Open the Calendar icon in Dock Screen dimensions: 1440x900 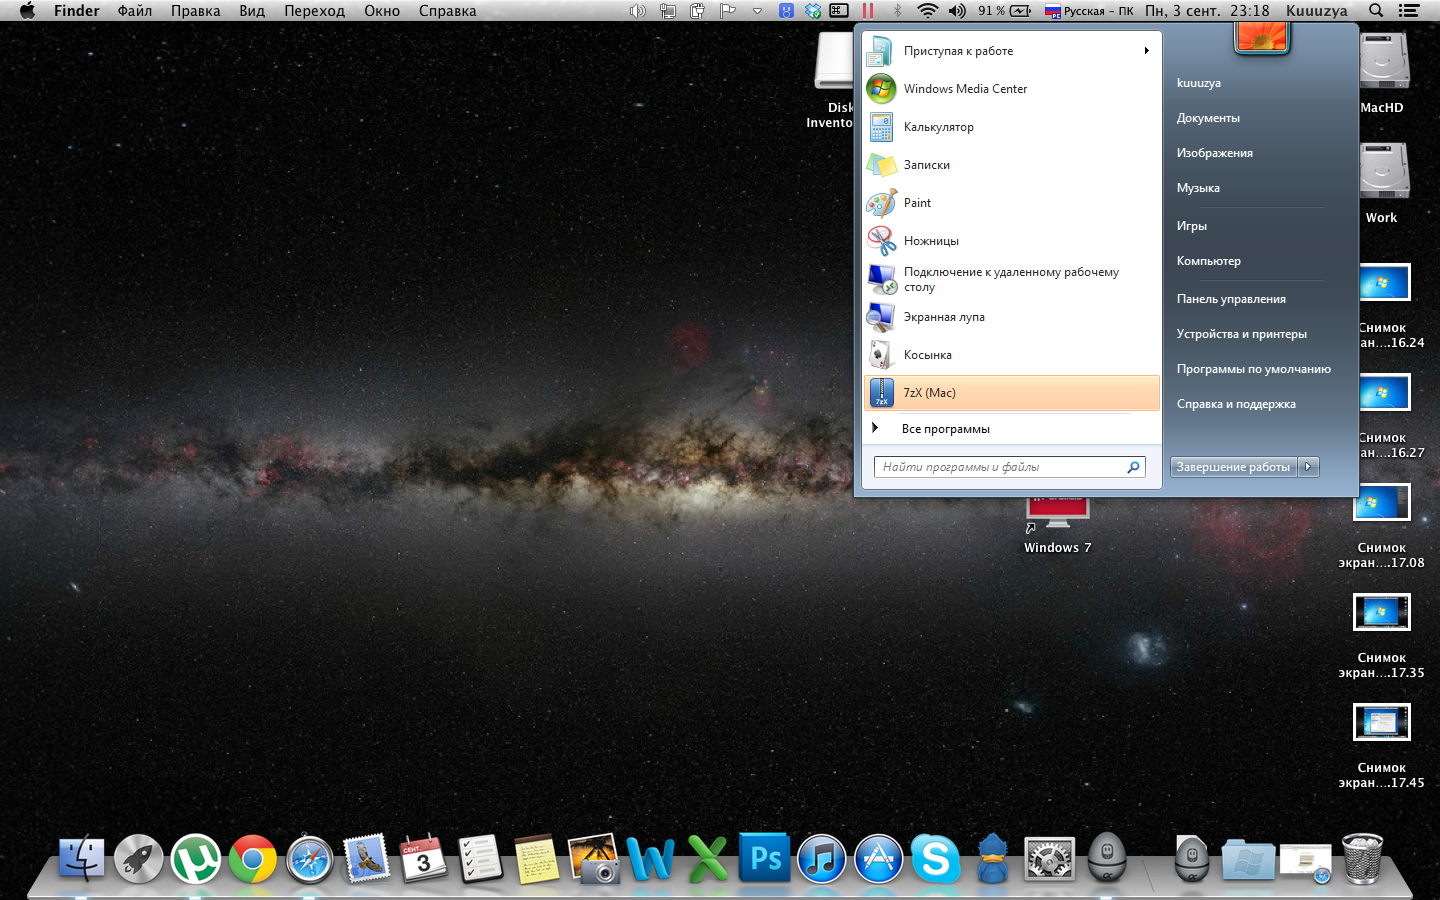coord(423,859)
